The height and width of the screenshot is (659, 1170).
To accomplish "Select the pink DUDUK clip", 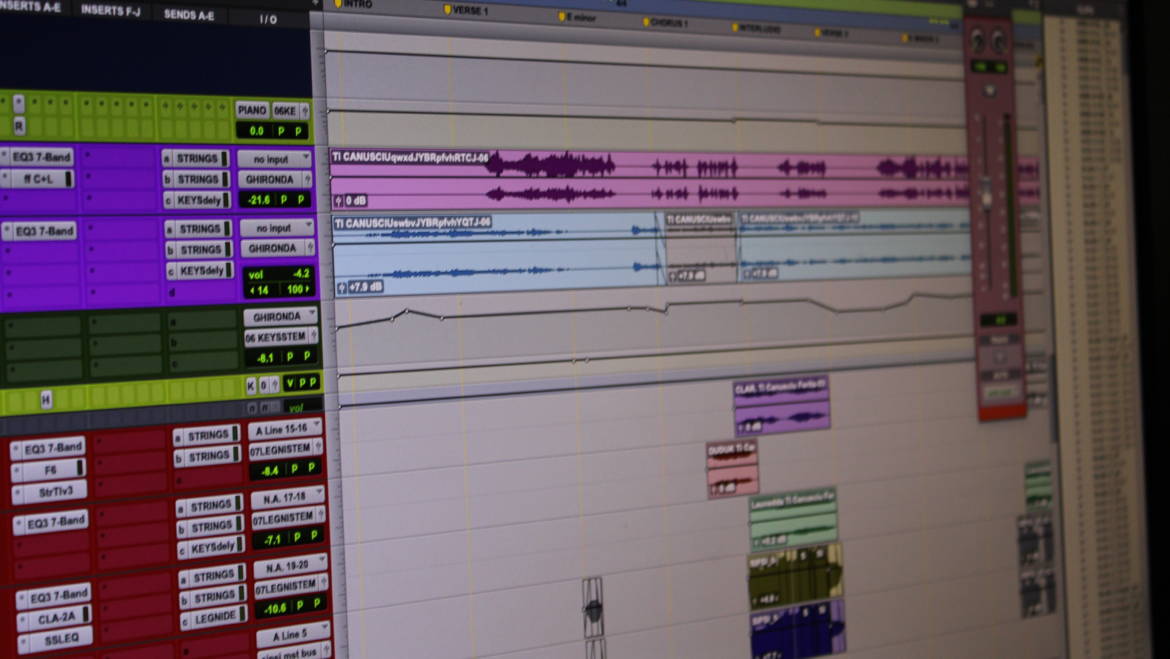I will pyautogui.click(x=733, y=469).
